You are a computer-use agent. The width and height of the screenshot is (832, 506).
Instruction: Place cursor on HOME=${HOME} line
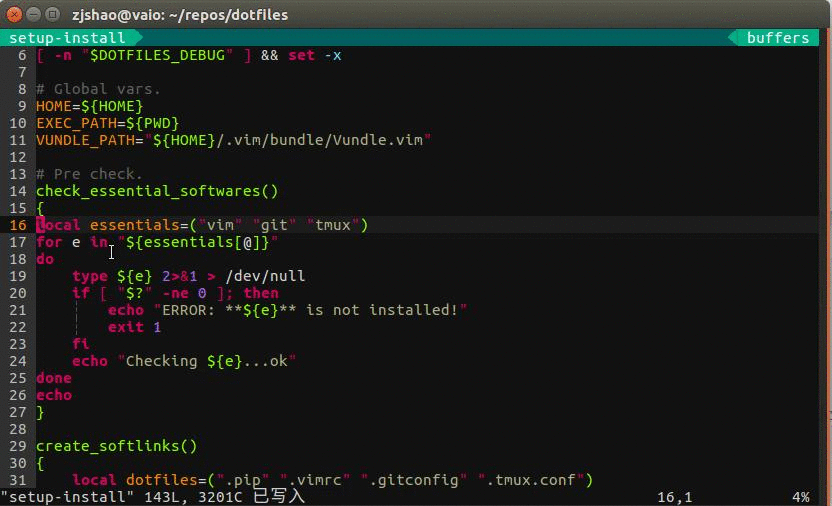(90, 106)
